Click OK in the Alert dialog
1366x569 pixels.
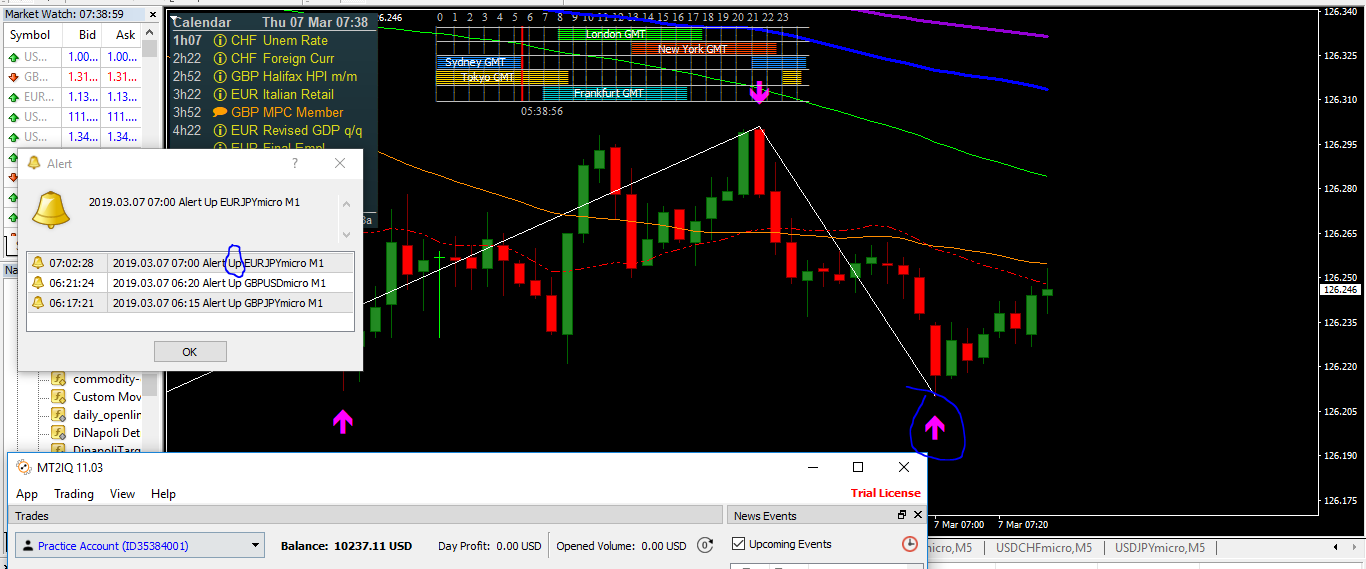[190, 351]
